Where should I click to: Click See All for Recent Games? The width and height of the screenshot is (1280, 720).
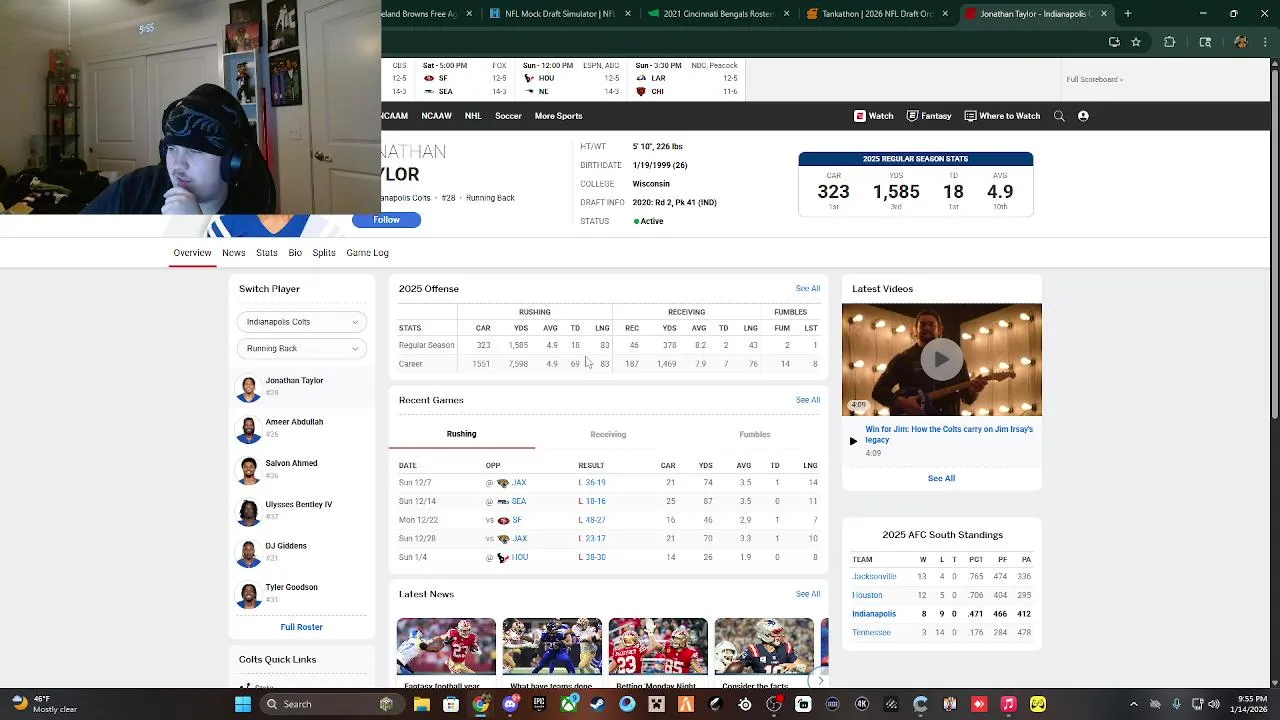pyautogui.click(x=808, y=400)
